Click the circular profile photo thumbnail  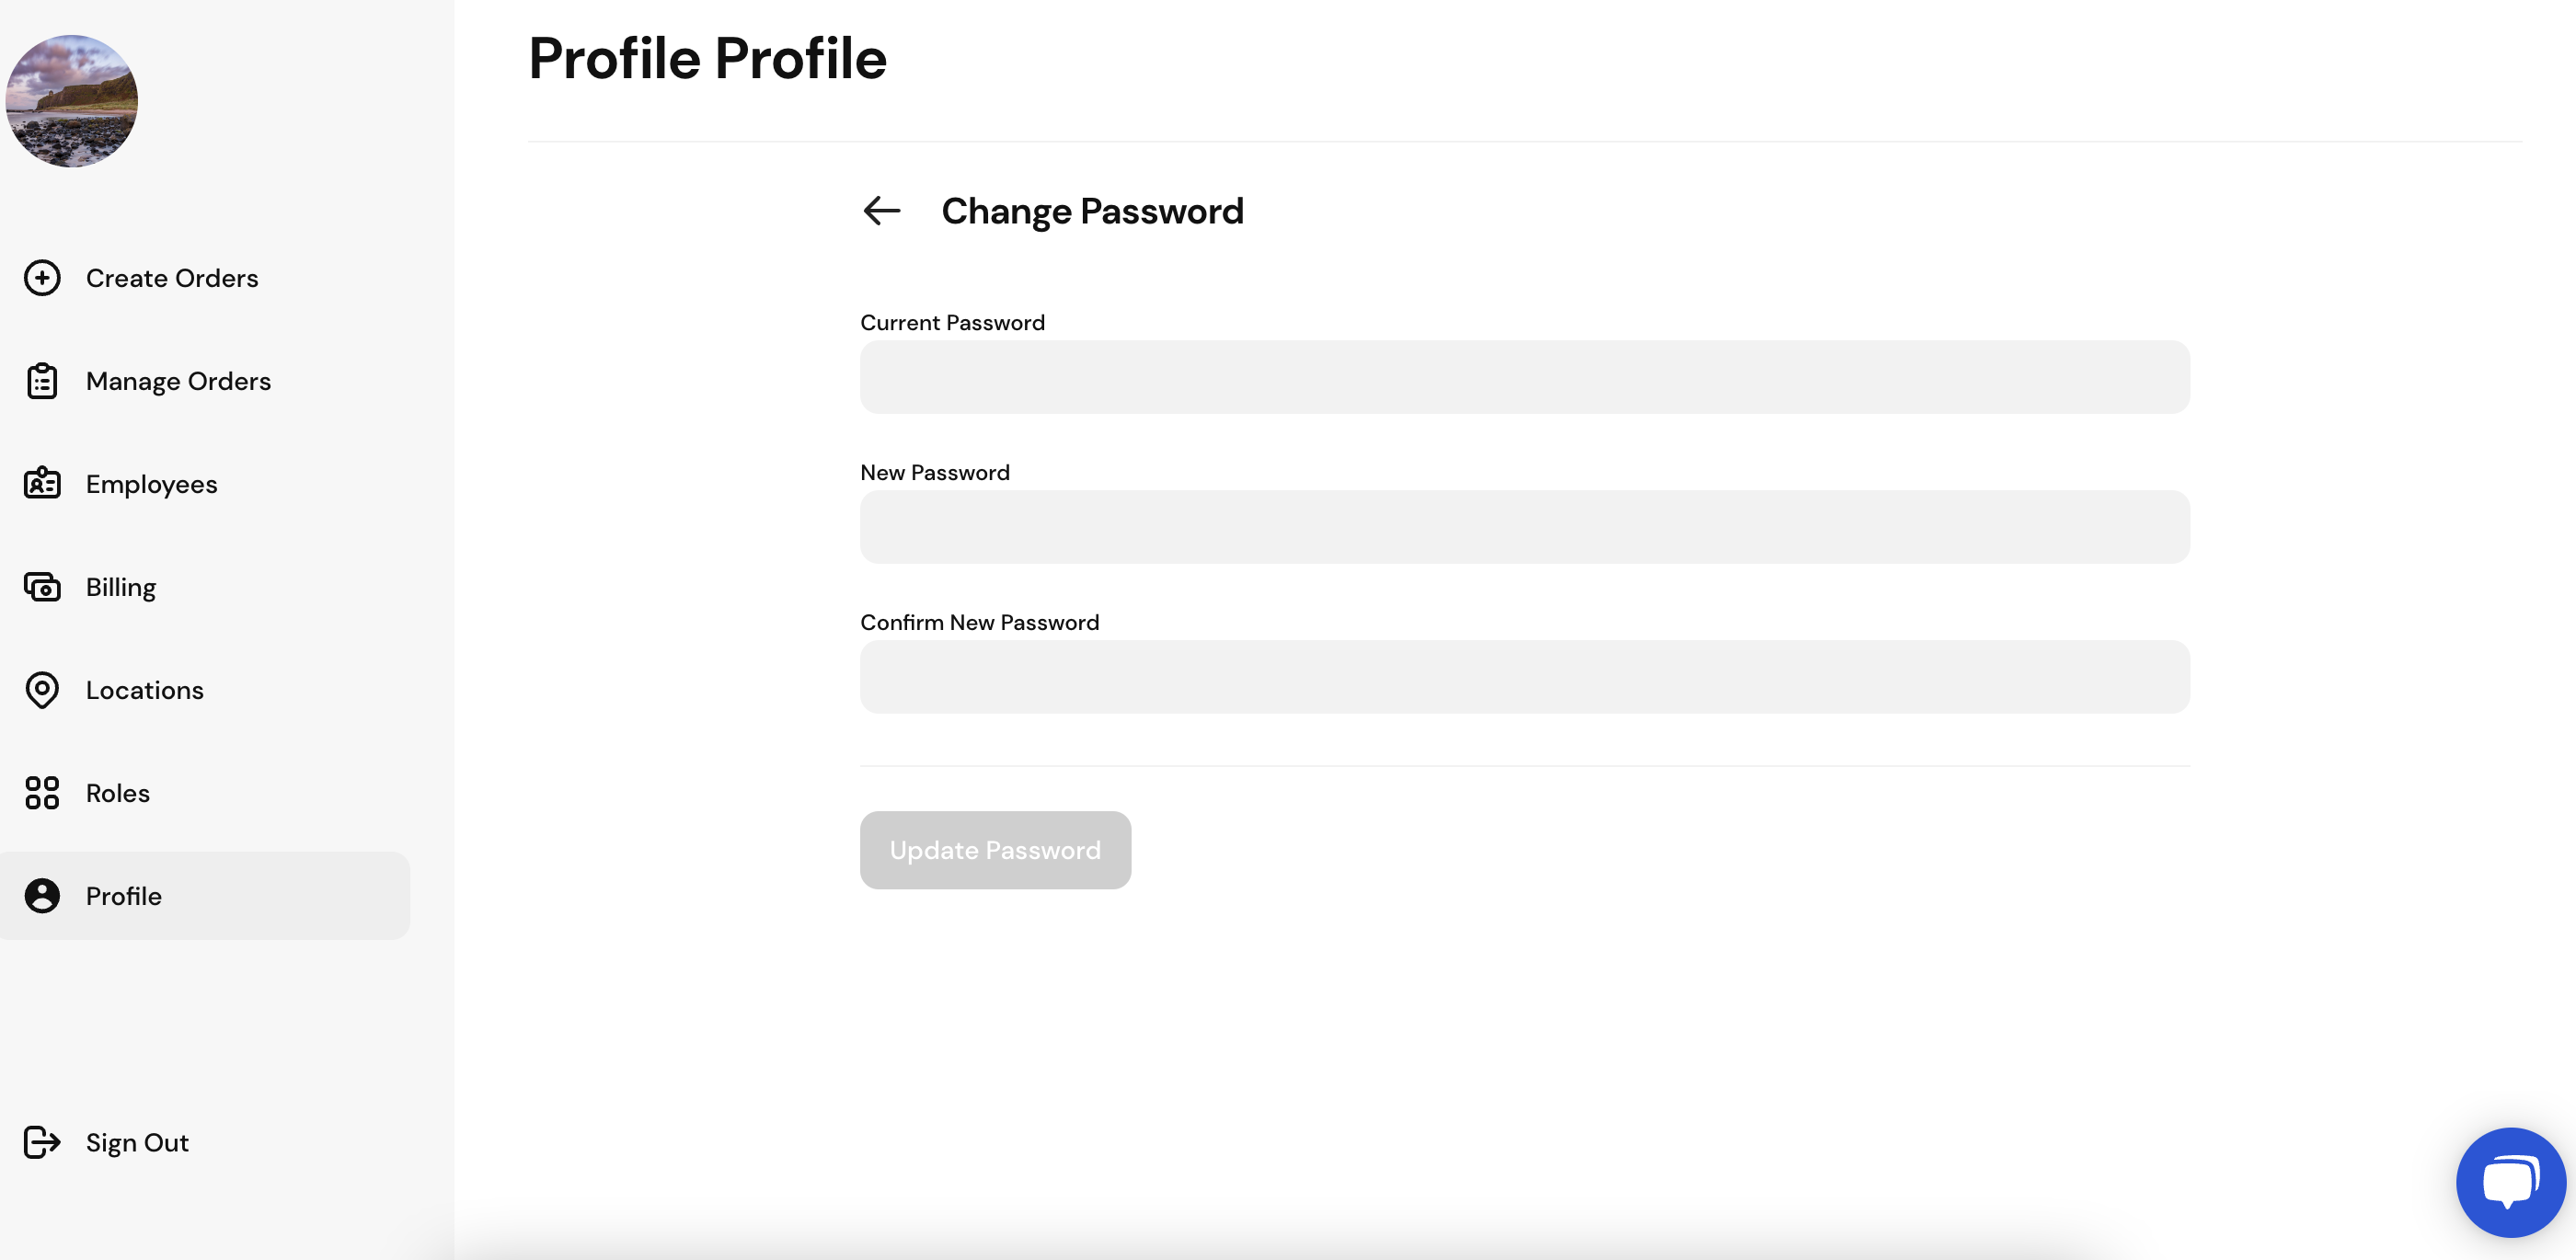[69, 100]
